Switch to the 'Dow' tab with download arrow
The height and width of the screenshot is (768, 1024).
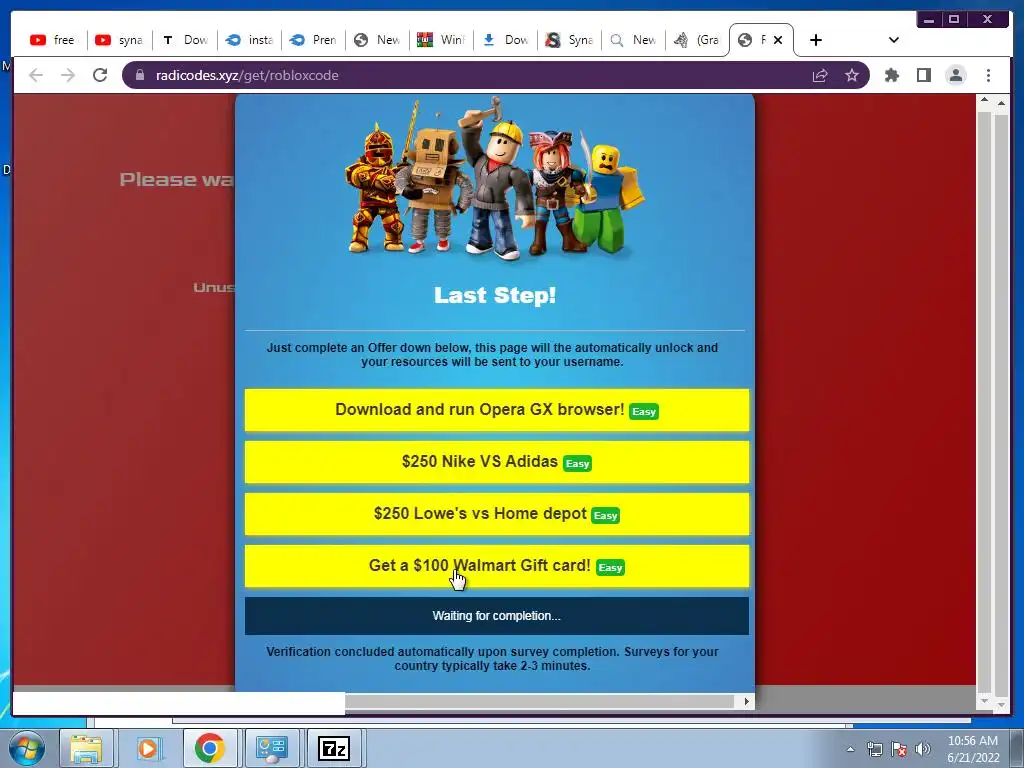tap(505, 40)
